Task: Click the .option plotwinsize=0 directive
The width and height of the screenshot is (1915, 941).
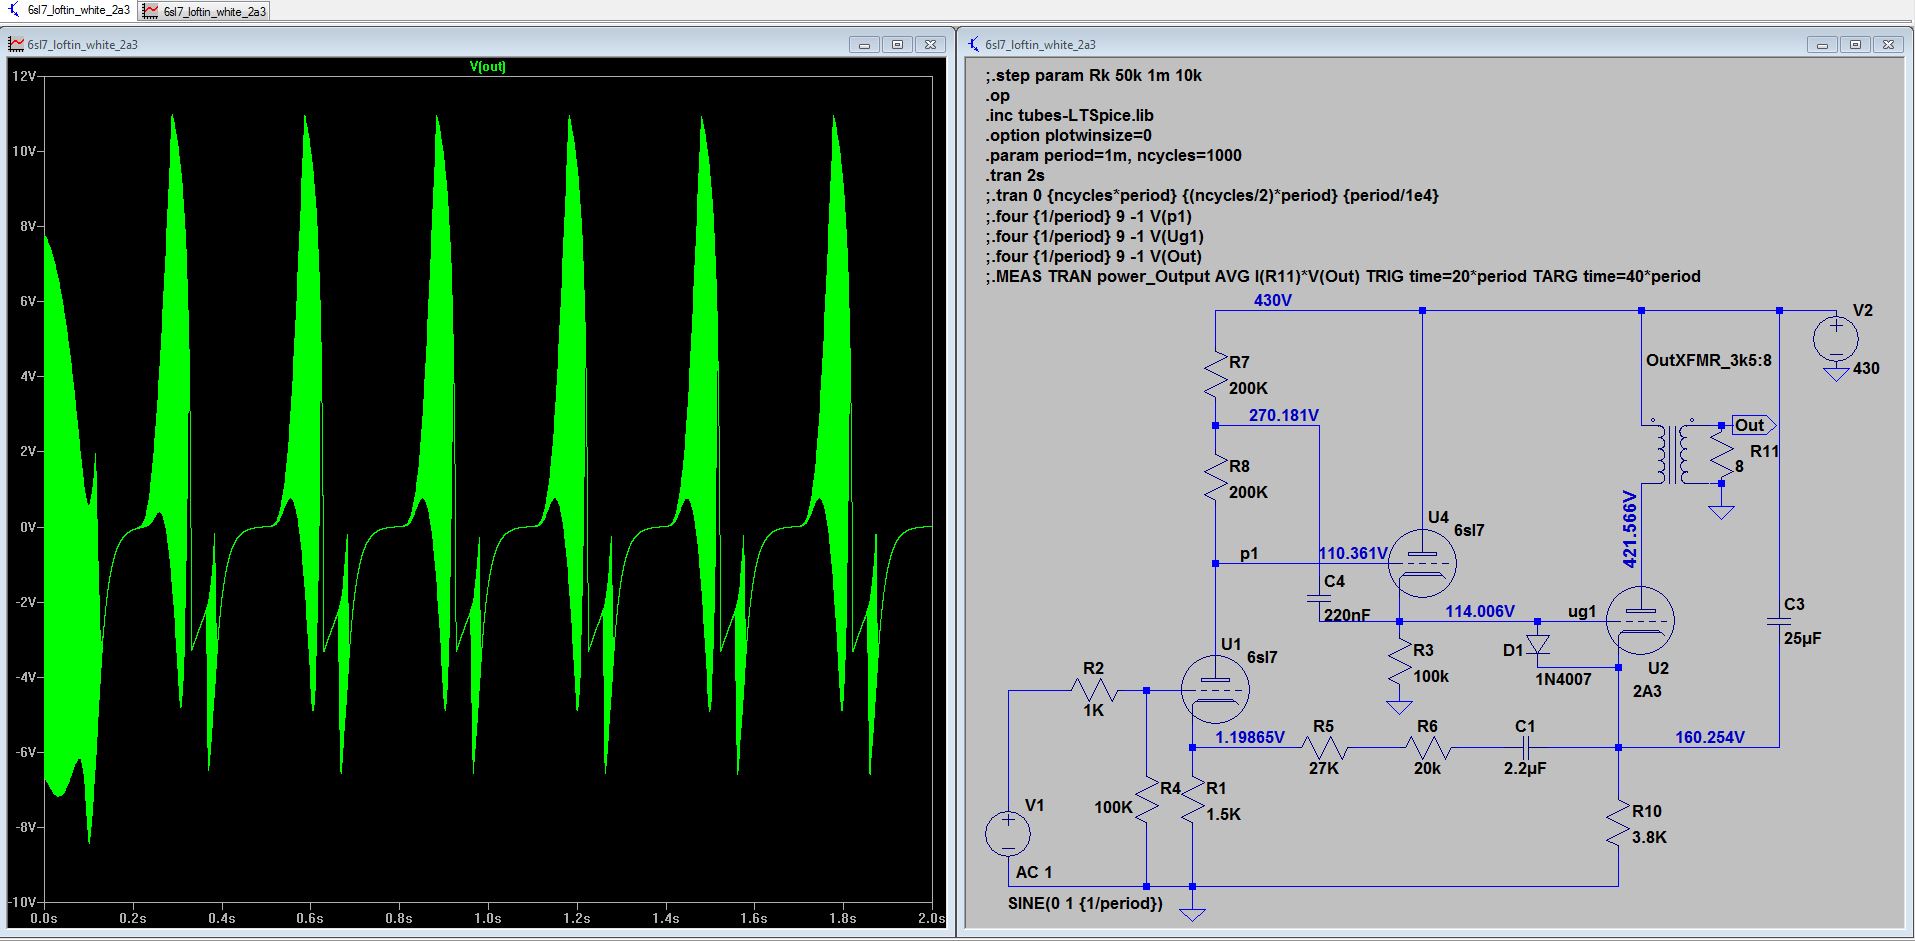Action: [1068, 135]
